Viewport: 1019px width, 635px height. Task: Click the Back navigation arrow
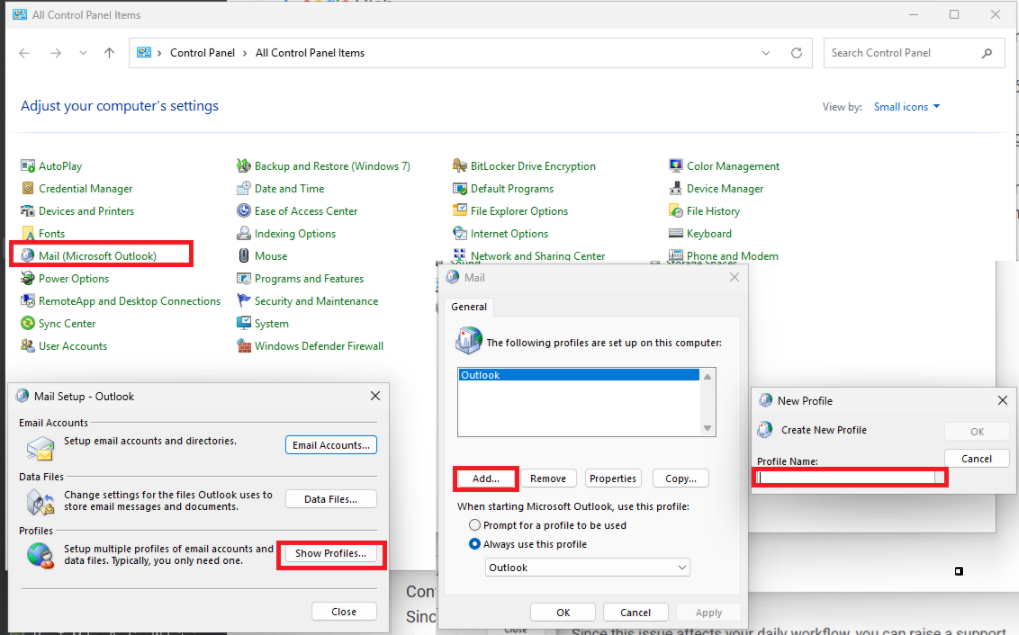(25, 53)
